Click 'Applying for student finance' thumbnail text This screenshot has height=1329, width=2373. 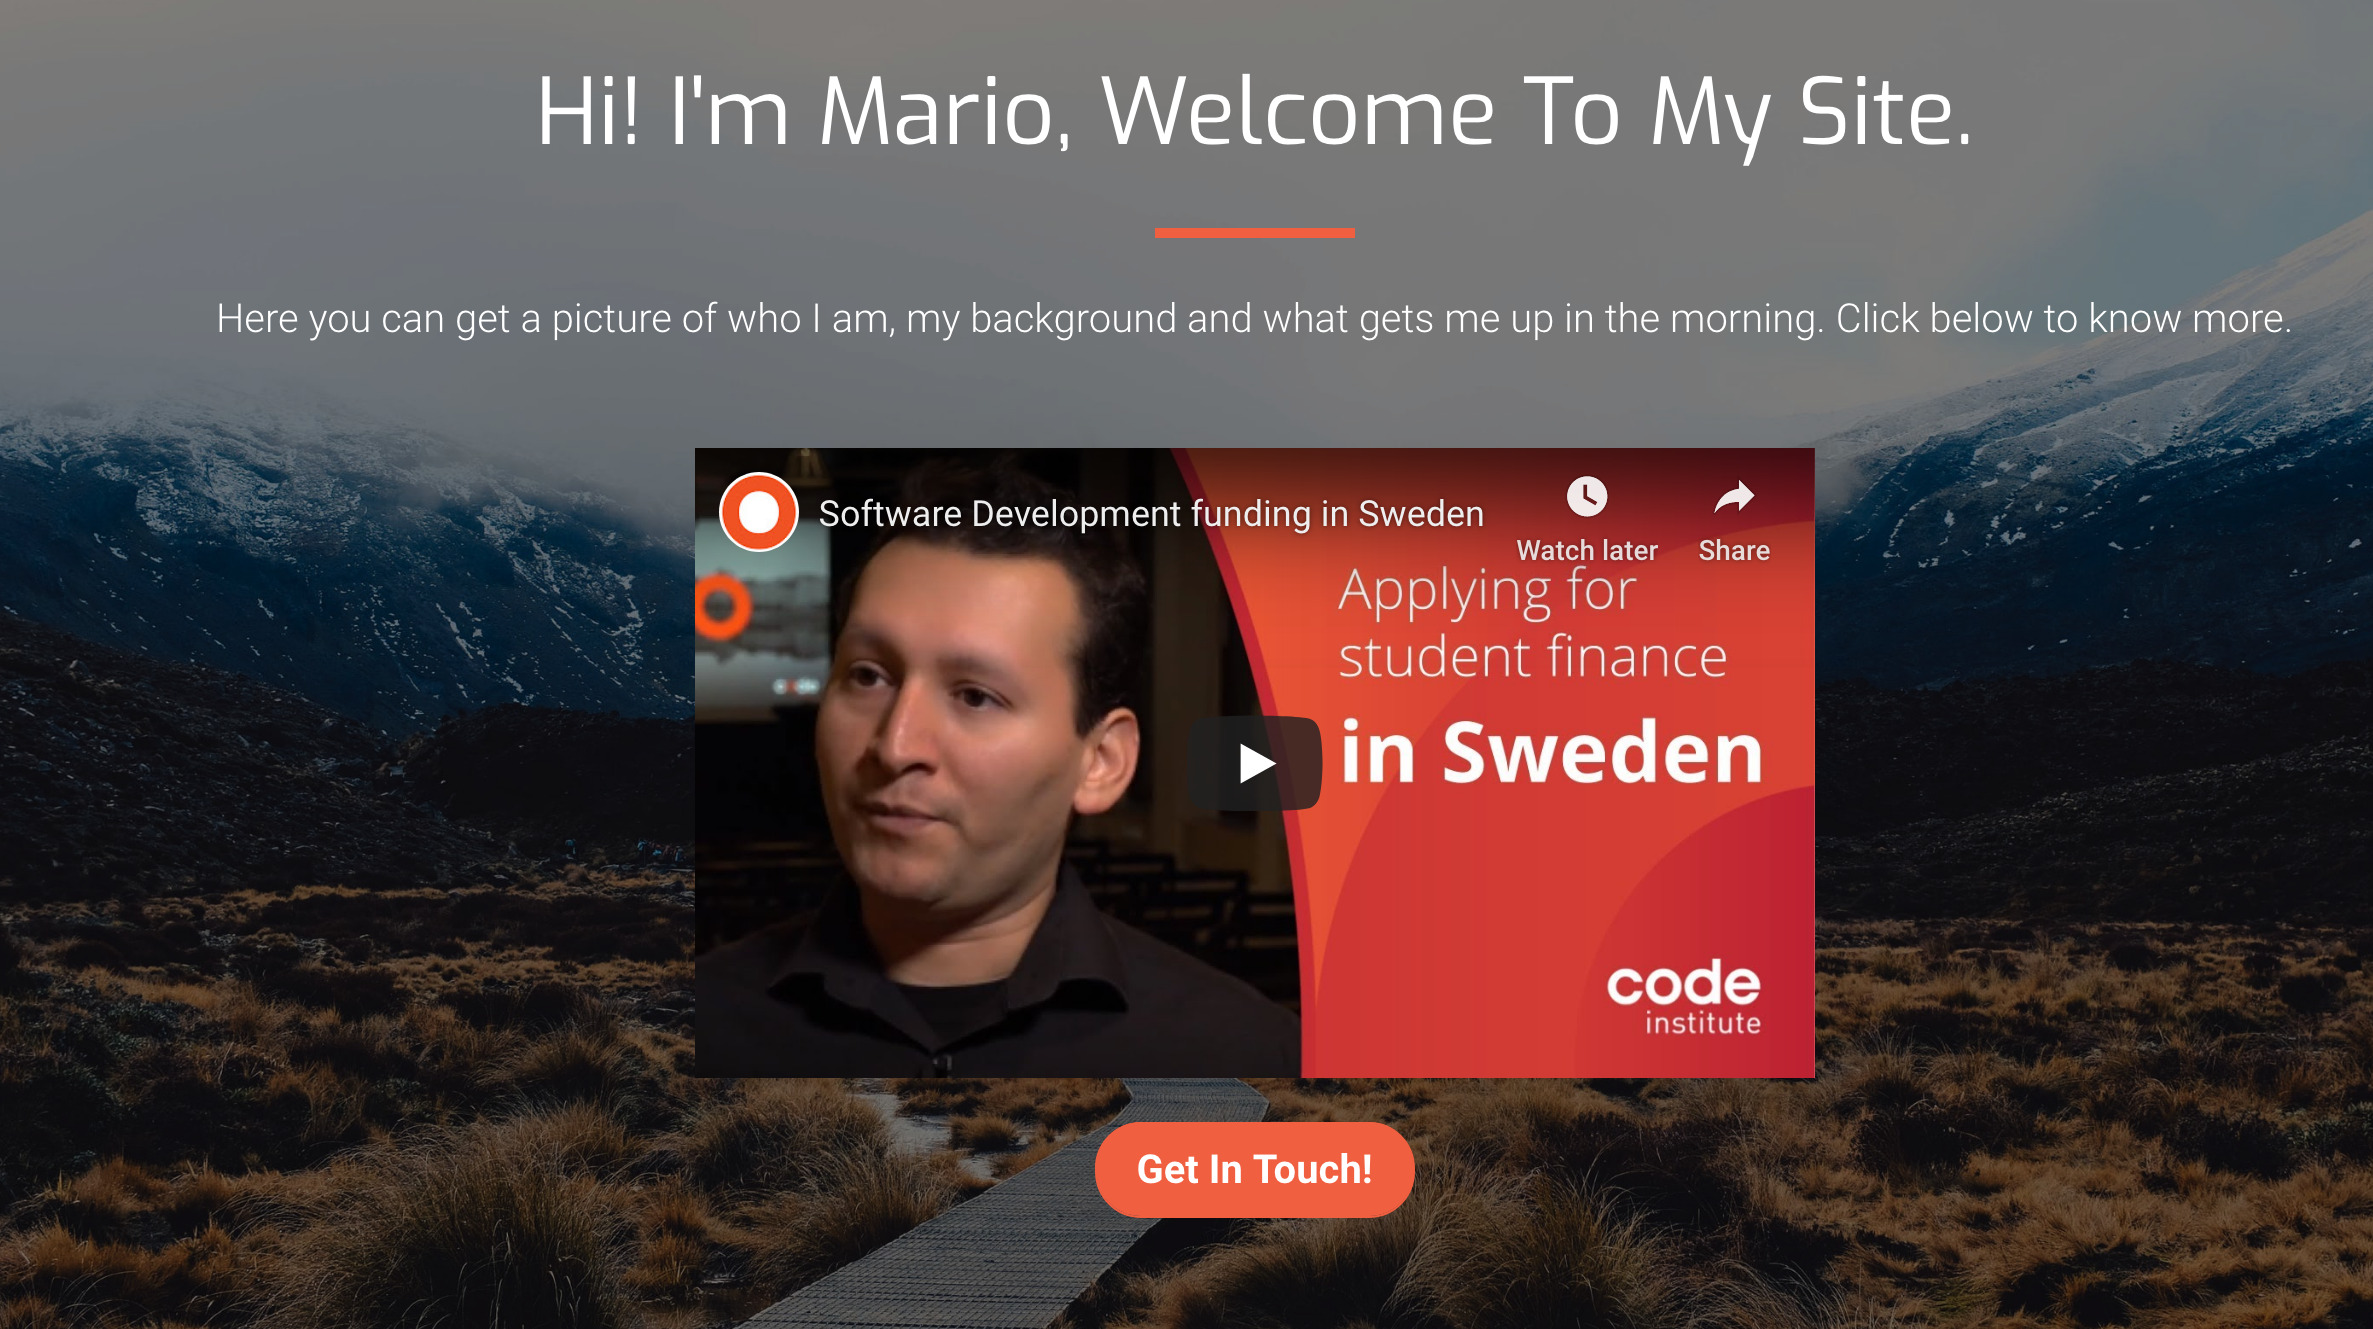pos(1532,624)
